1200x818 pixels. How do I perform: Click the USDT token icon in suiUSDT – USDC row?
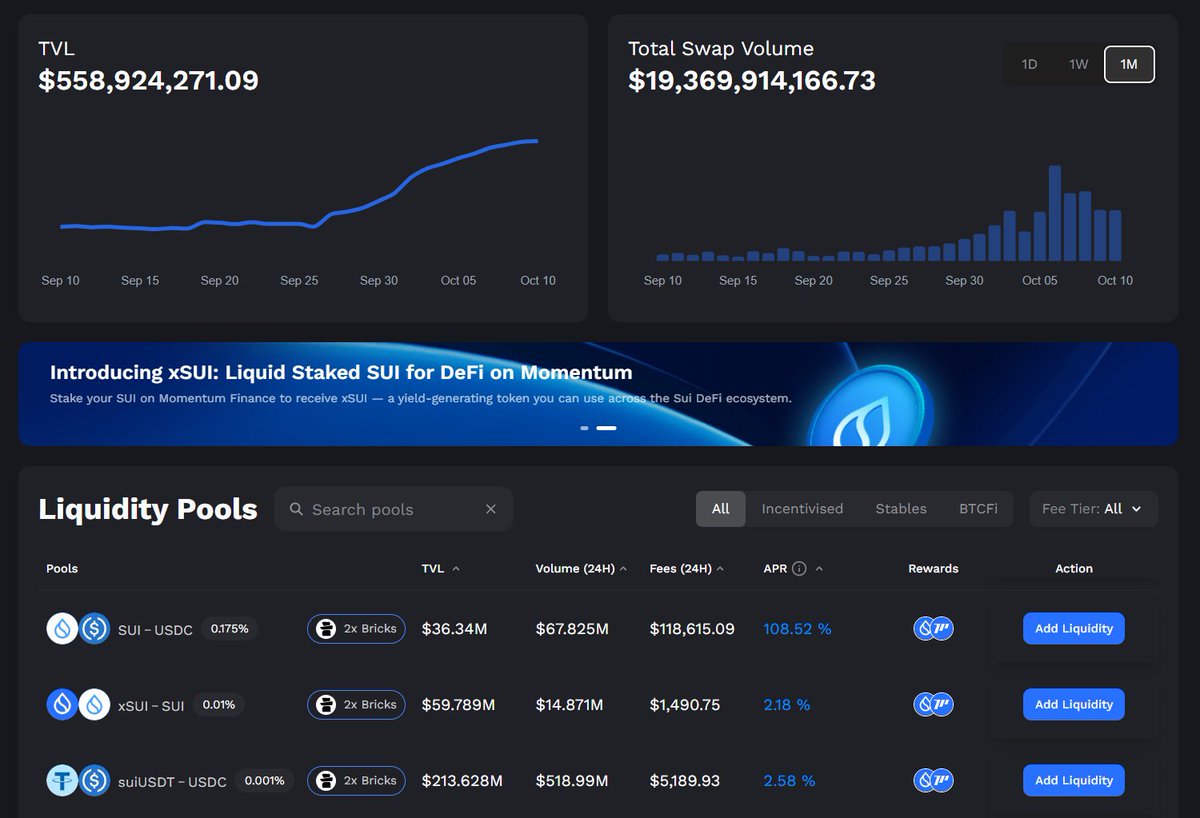click(x=62, y=780)
